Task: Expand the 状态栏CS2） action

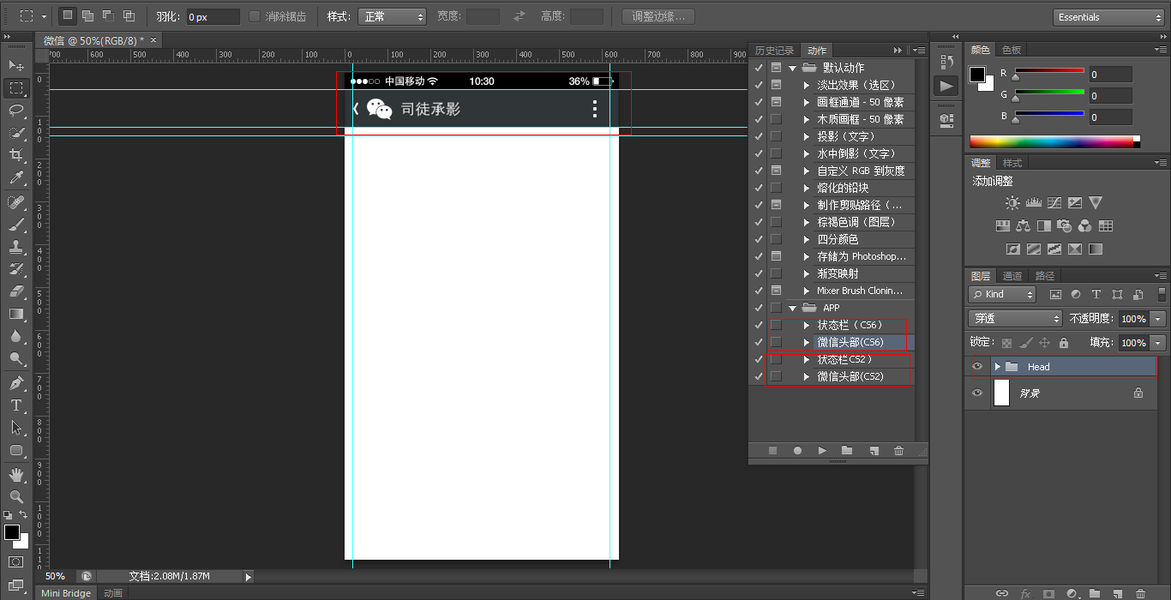Action: [807, 359]
